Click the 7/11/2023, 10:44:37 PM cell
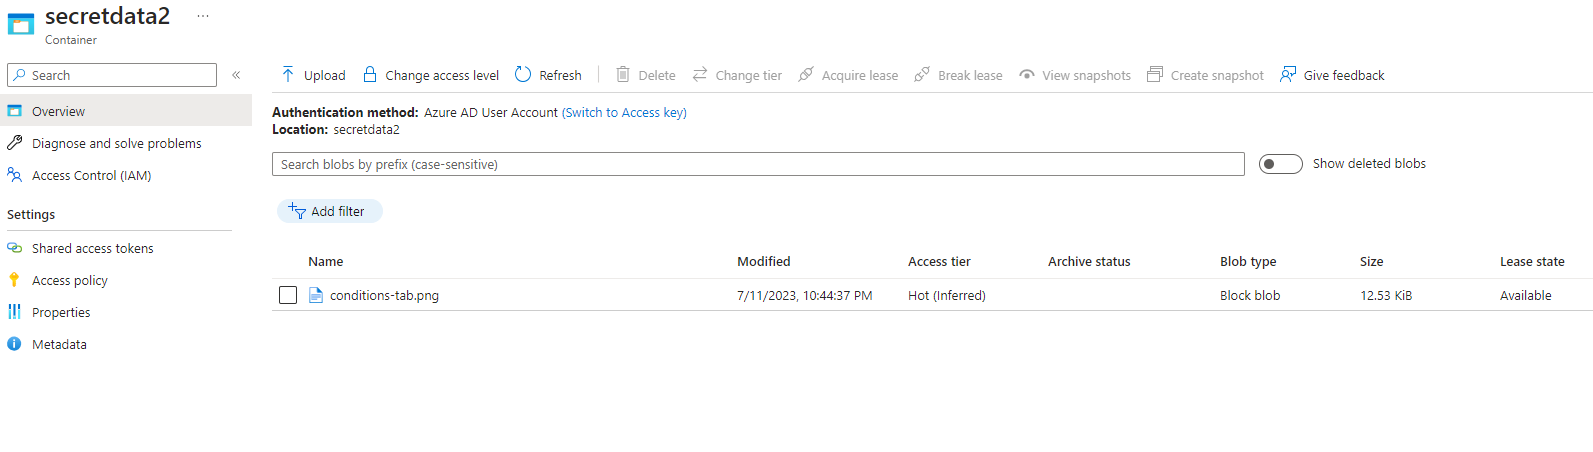Viewport: 1593px width, 452px height. [805, 295]
